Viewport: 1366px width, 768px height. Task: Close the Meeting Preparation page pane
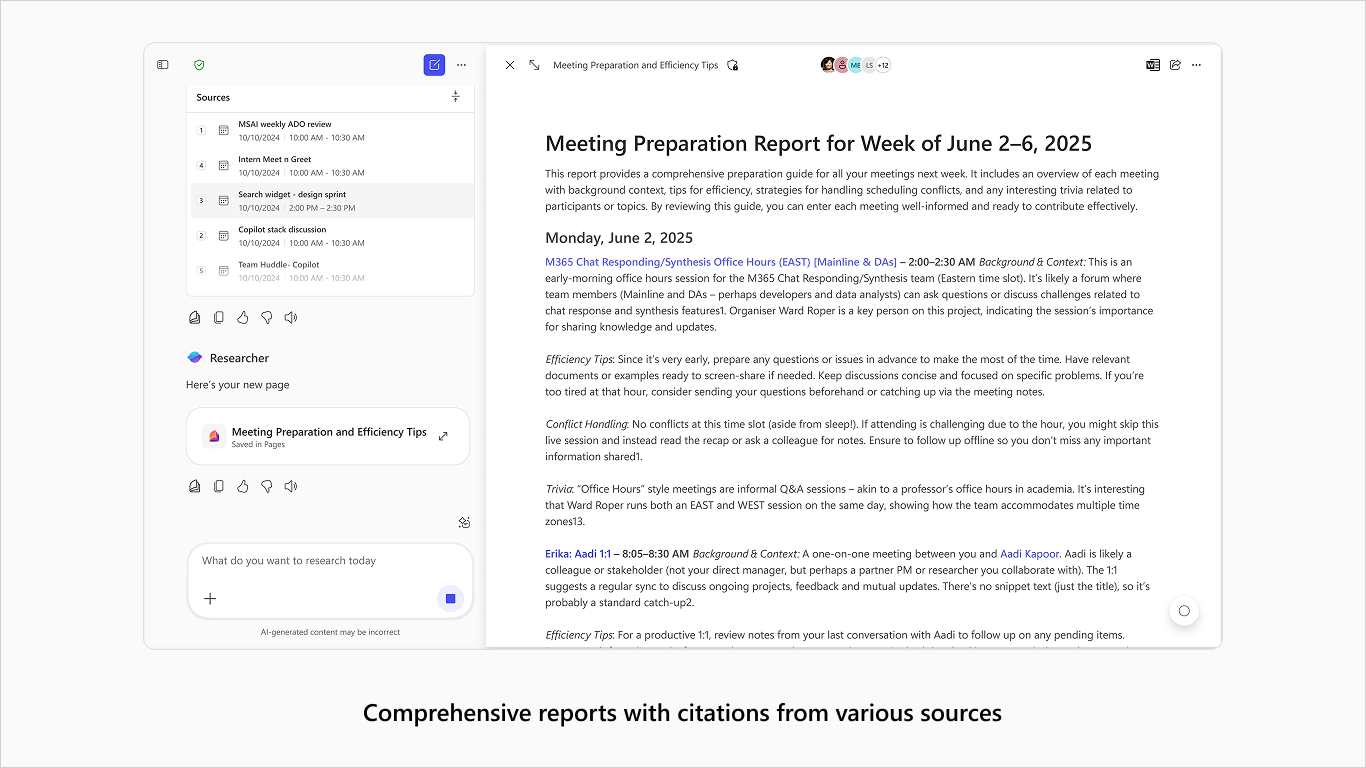point(510,65)
